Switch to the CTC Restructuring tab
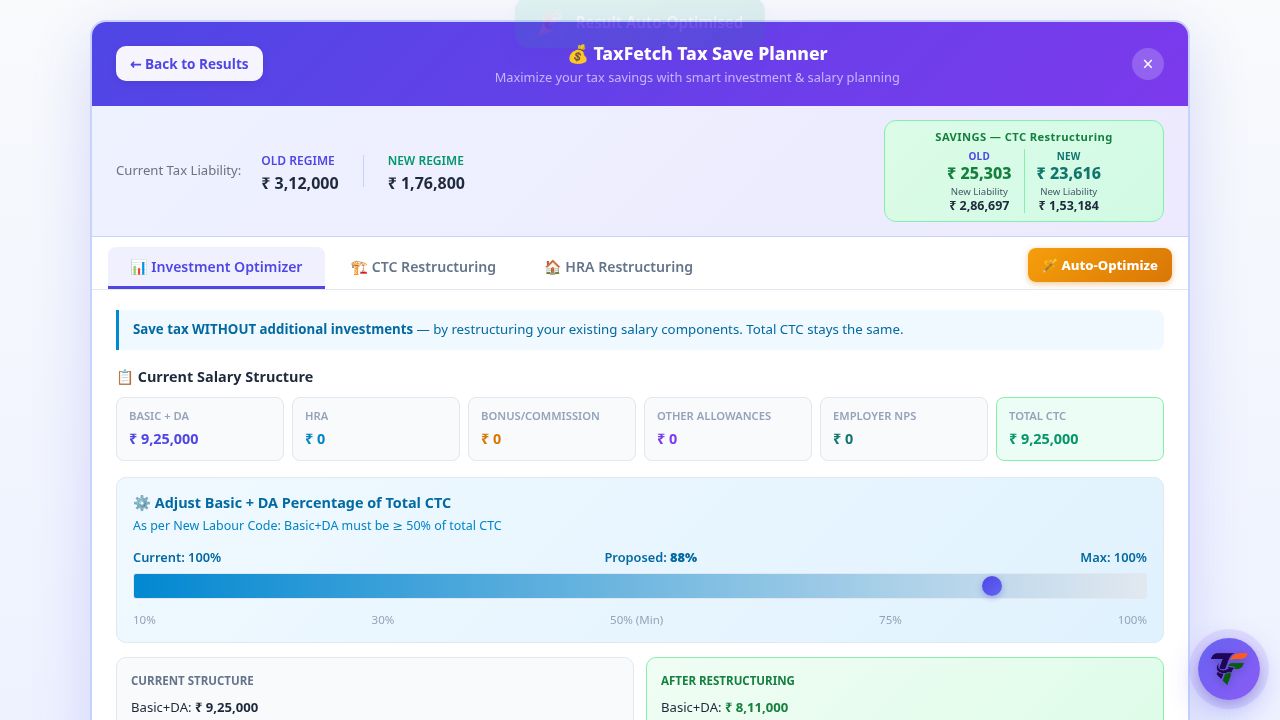 [423, 267]
